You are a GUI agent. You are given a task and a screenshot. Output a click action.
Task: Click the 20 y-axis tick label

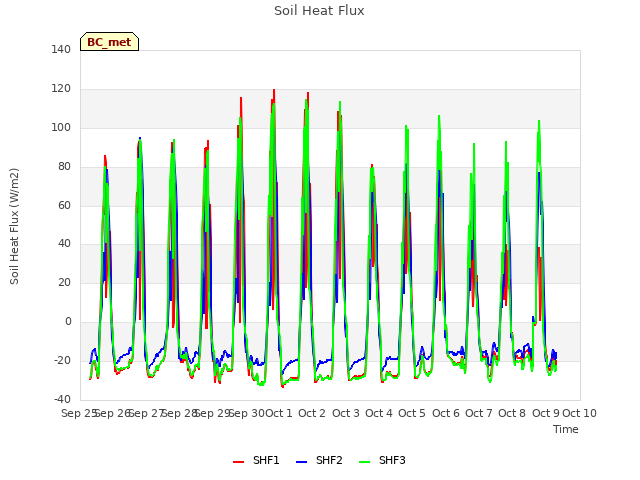(64, 282)
